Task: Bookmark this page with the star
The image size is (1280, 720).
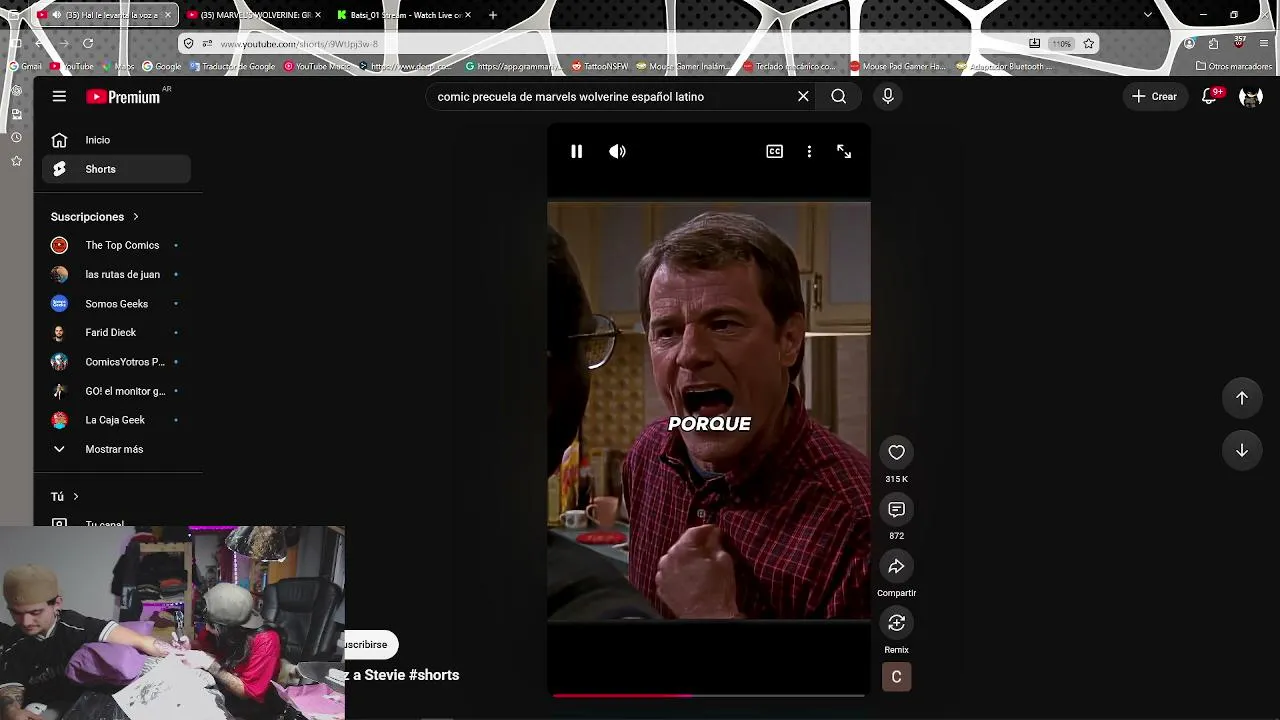Action: [x=1089, y=44]
